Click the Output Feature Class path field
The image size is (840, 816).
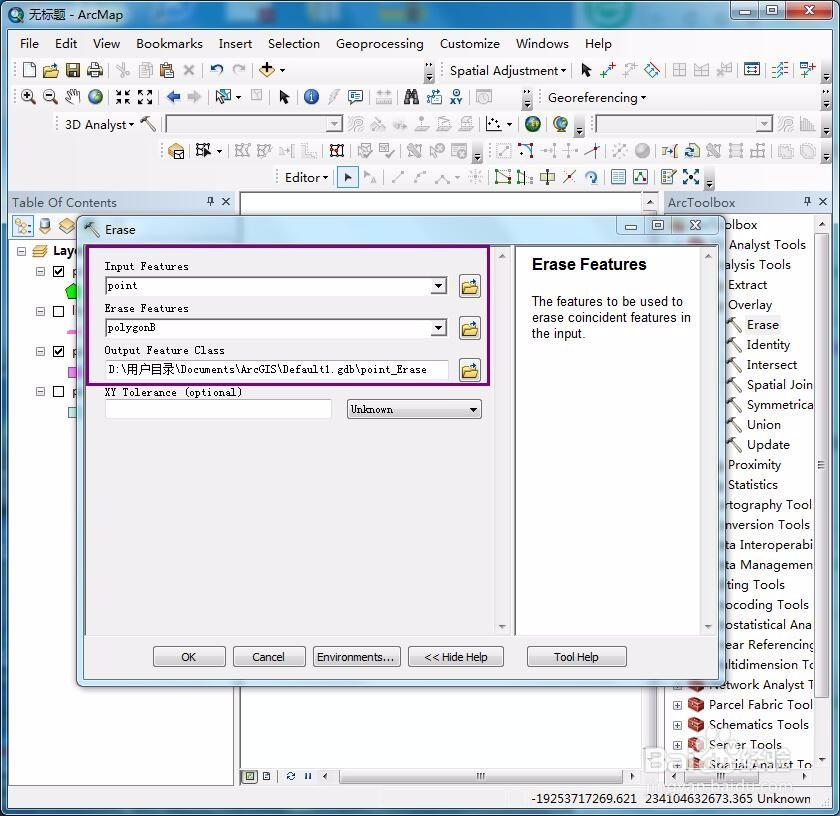[277, 369]
